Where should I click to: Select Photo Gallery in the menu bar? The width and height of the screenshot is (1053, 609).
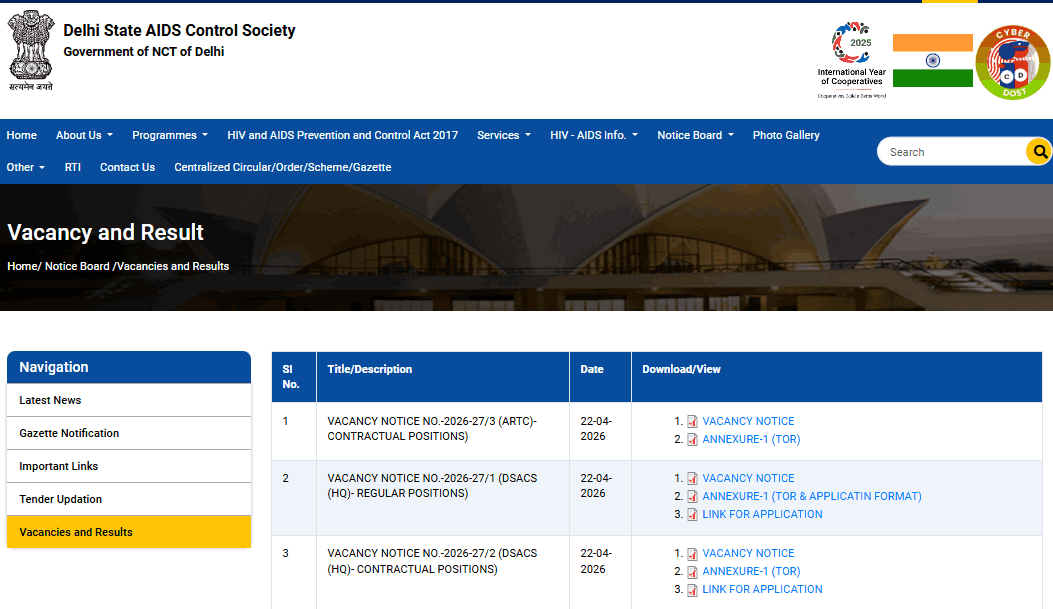[786, 134]
